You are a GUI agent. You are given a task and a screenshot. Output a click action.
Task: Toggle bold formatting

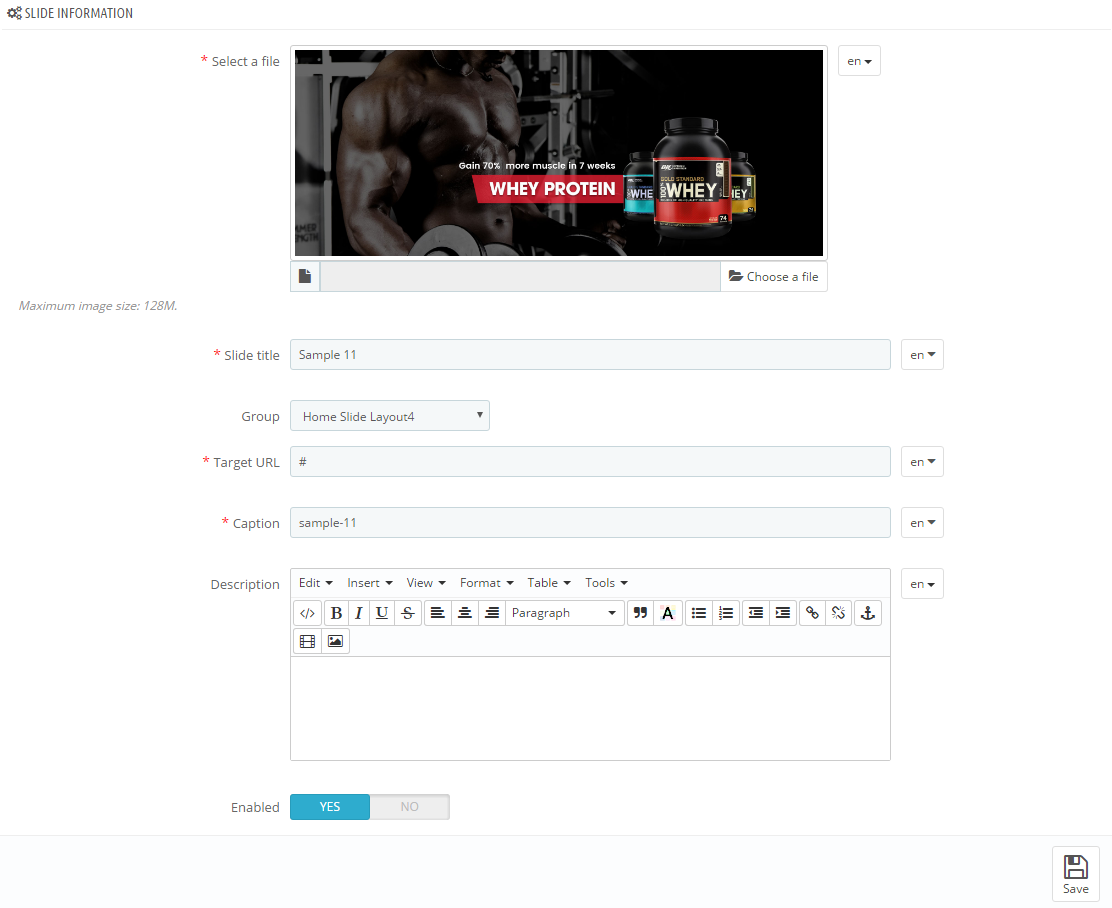[x=337, y=613]
